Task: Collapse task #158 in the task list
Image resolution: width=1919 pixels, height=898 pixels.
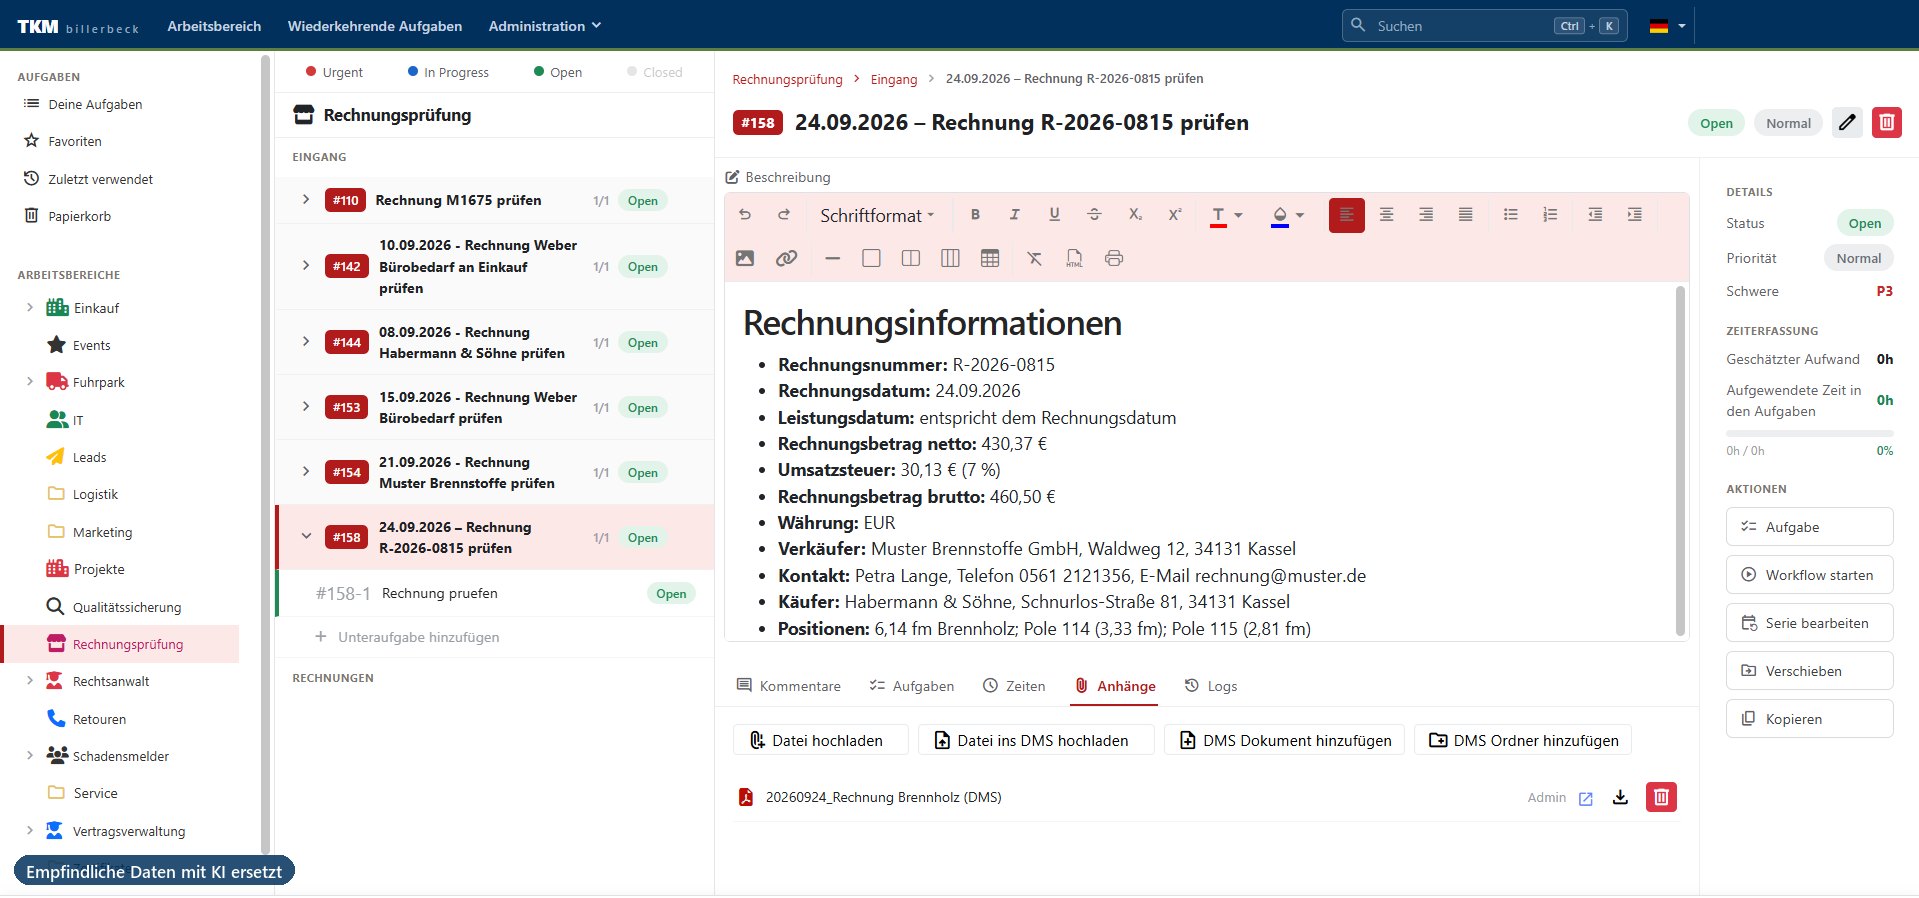Action: point(306,537)
